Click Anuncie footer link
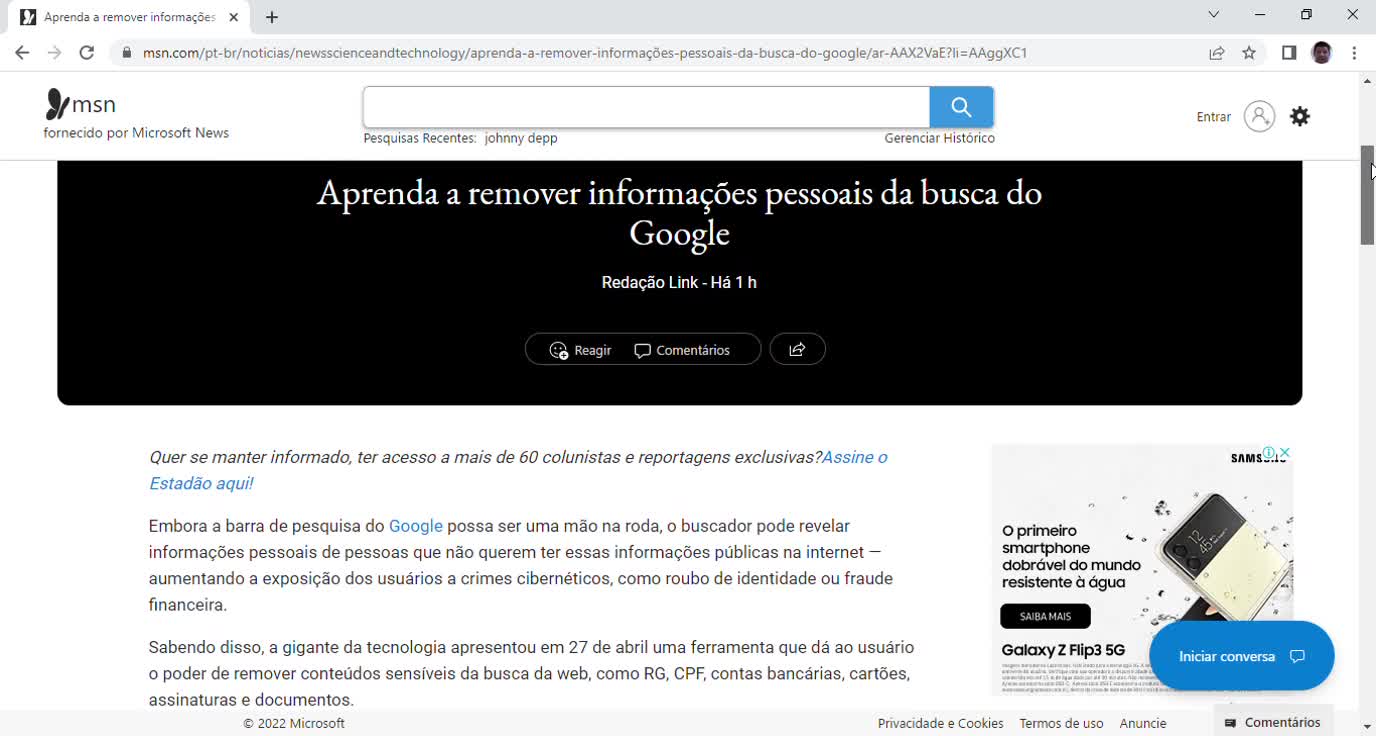The height and width of the screenshot is (736, 1376). pyautogui.click(x=1143, y=723)
